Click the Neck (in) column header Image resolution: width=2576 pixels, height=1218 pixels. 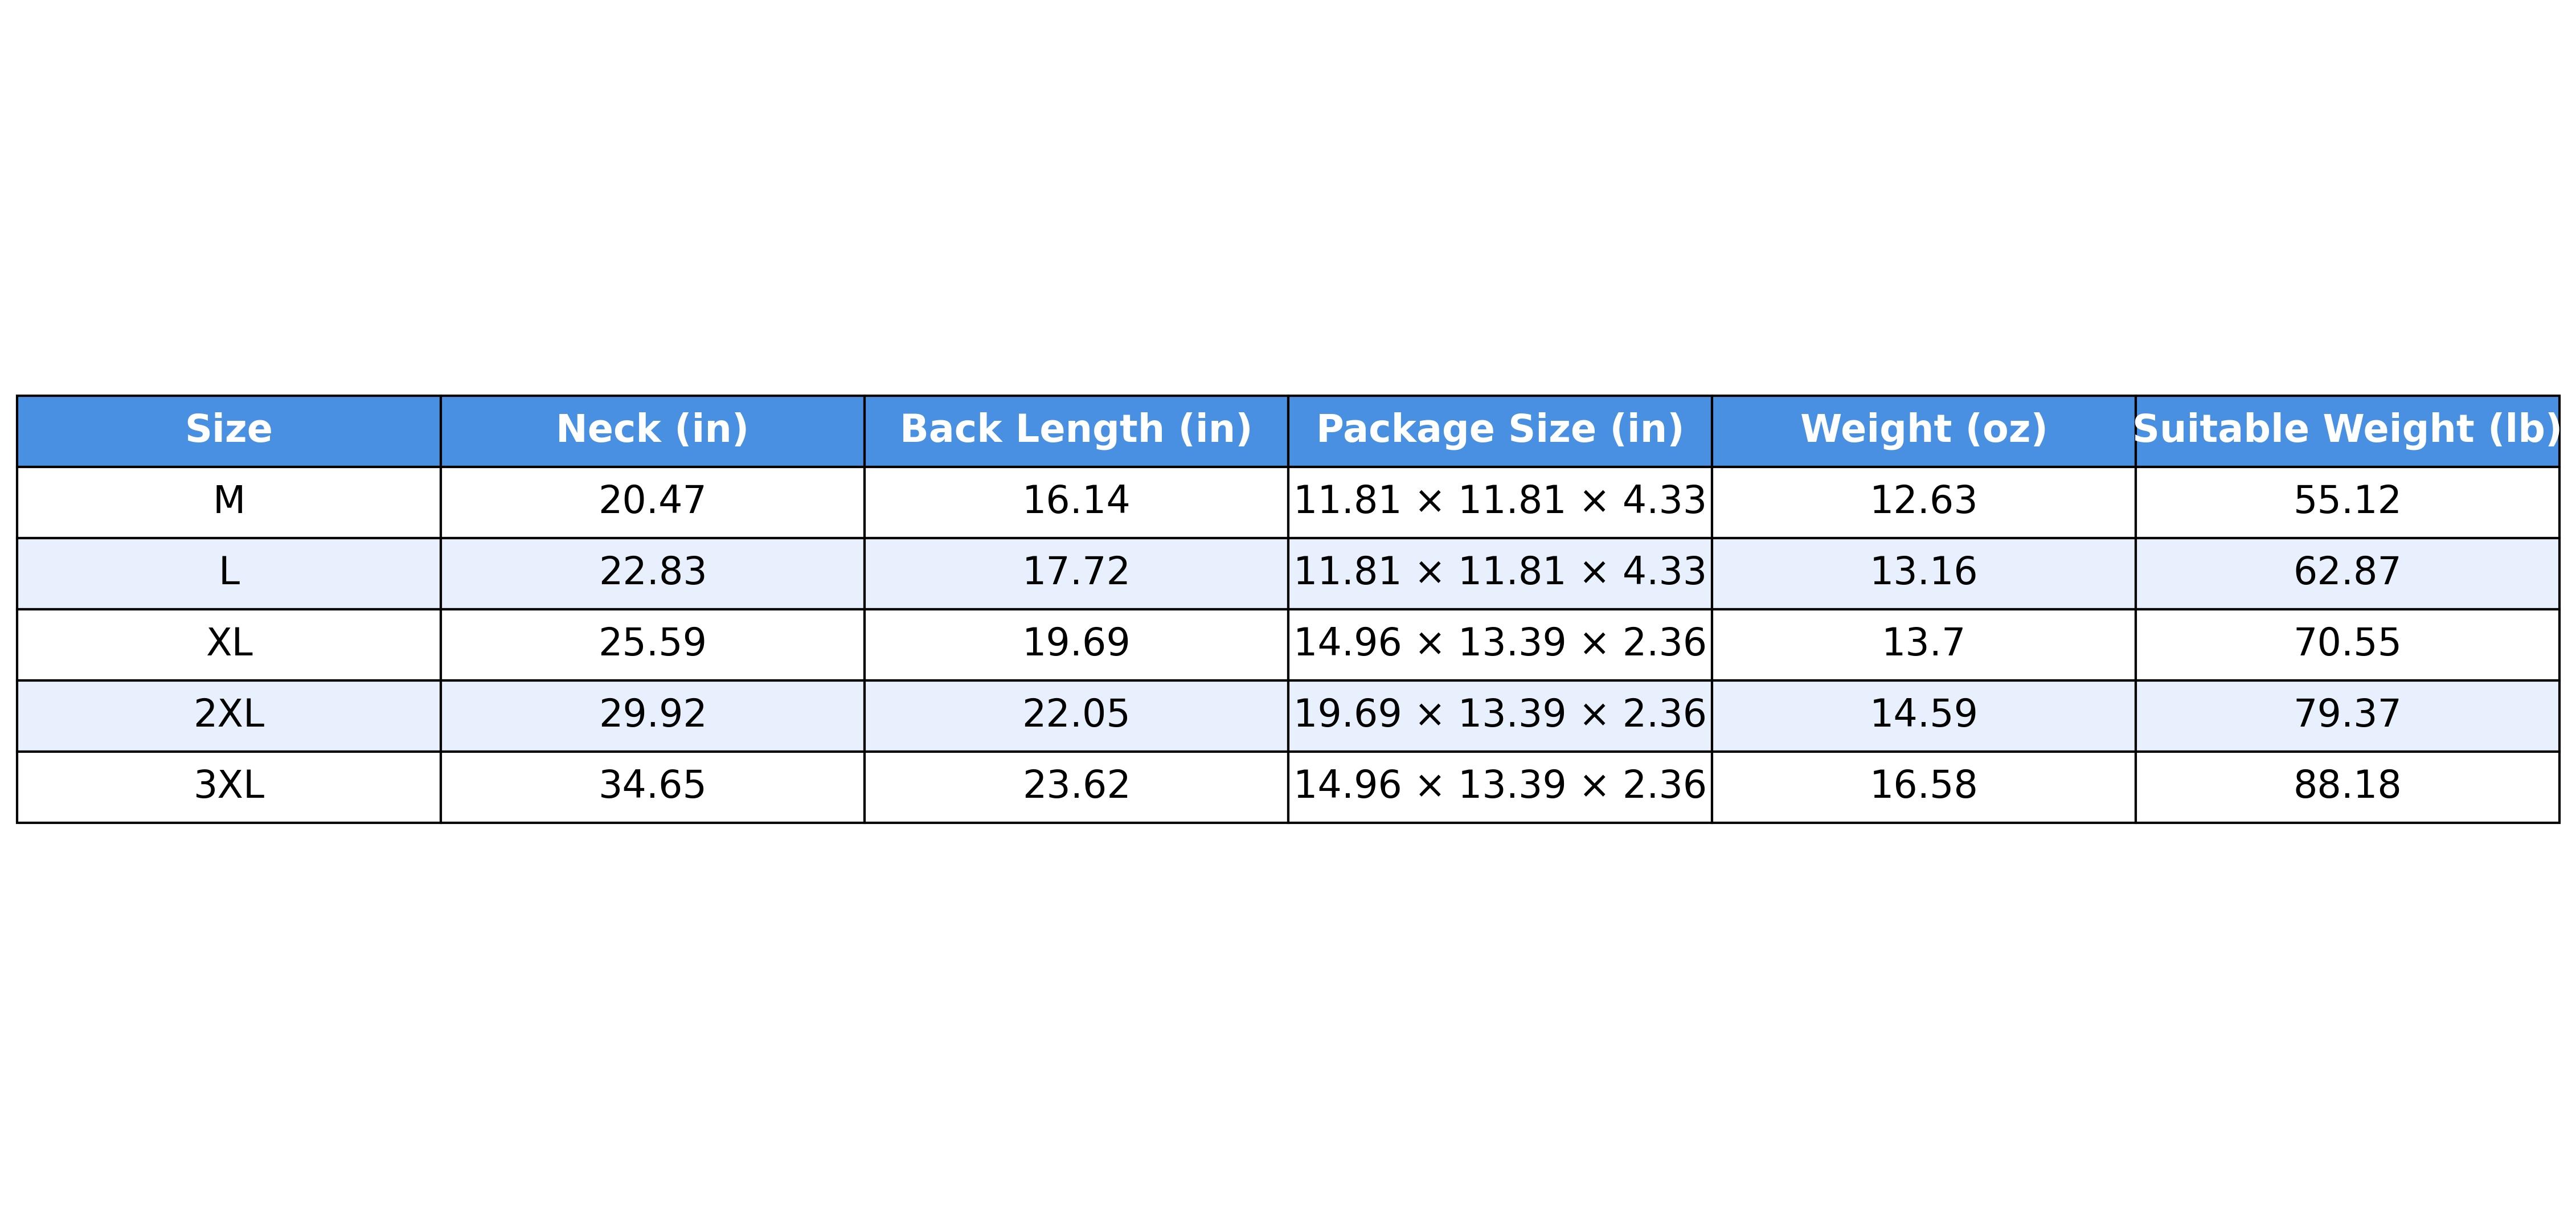(652, 430)
